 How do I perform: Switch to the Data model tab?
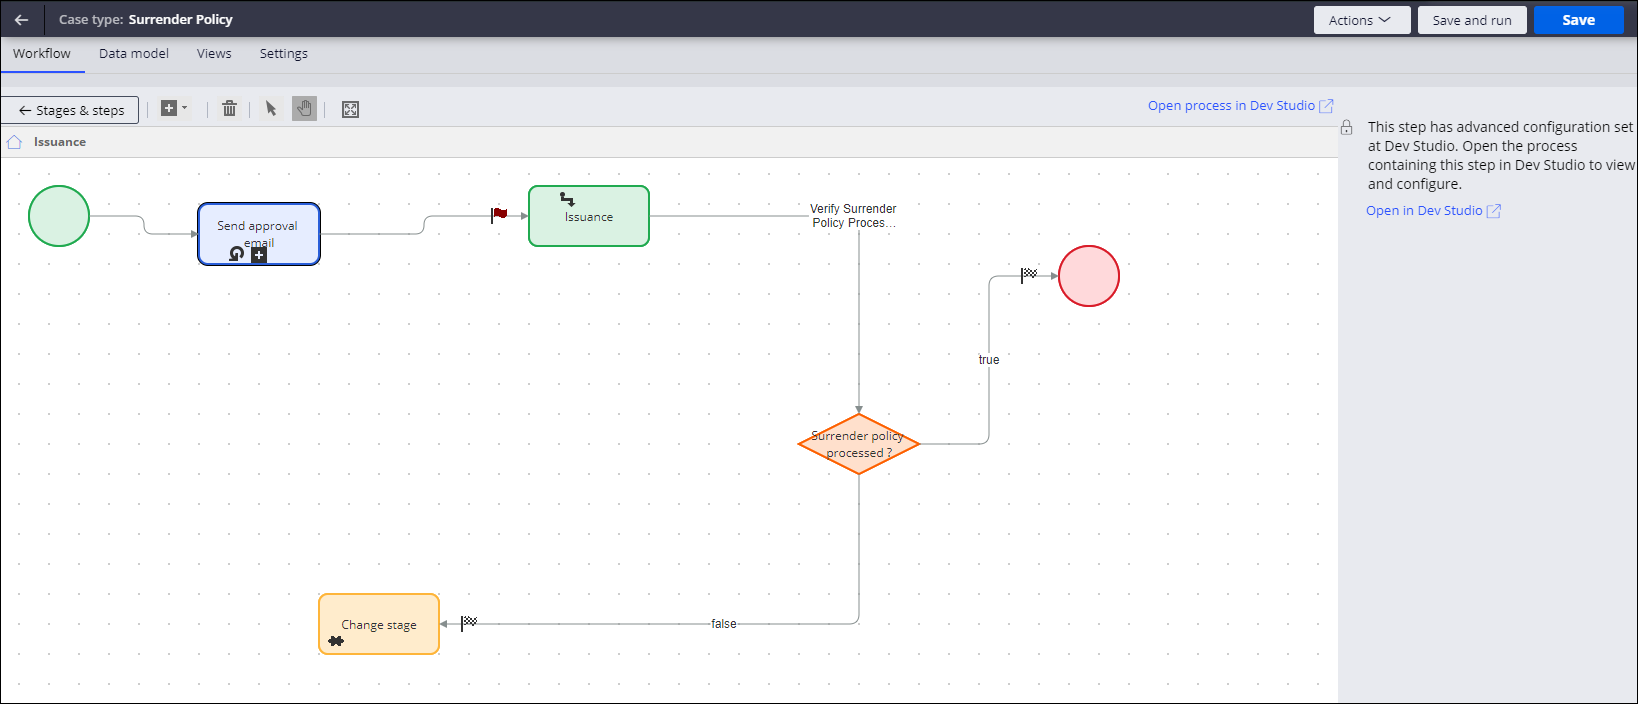pyautogui.click(x=134, y=54)
